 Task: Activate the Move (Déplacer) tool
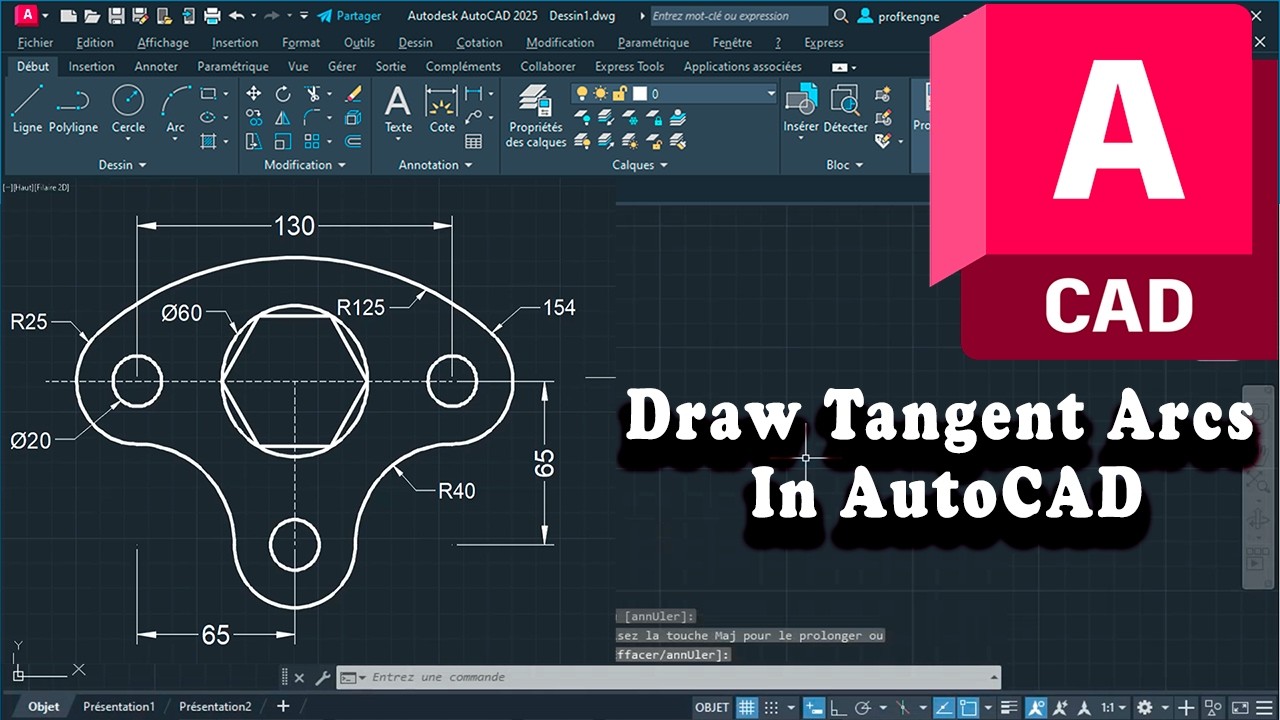tap(254, 94)
